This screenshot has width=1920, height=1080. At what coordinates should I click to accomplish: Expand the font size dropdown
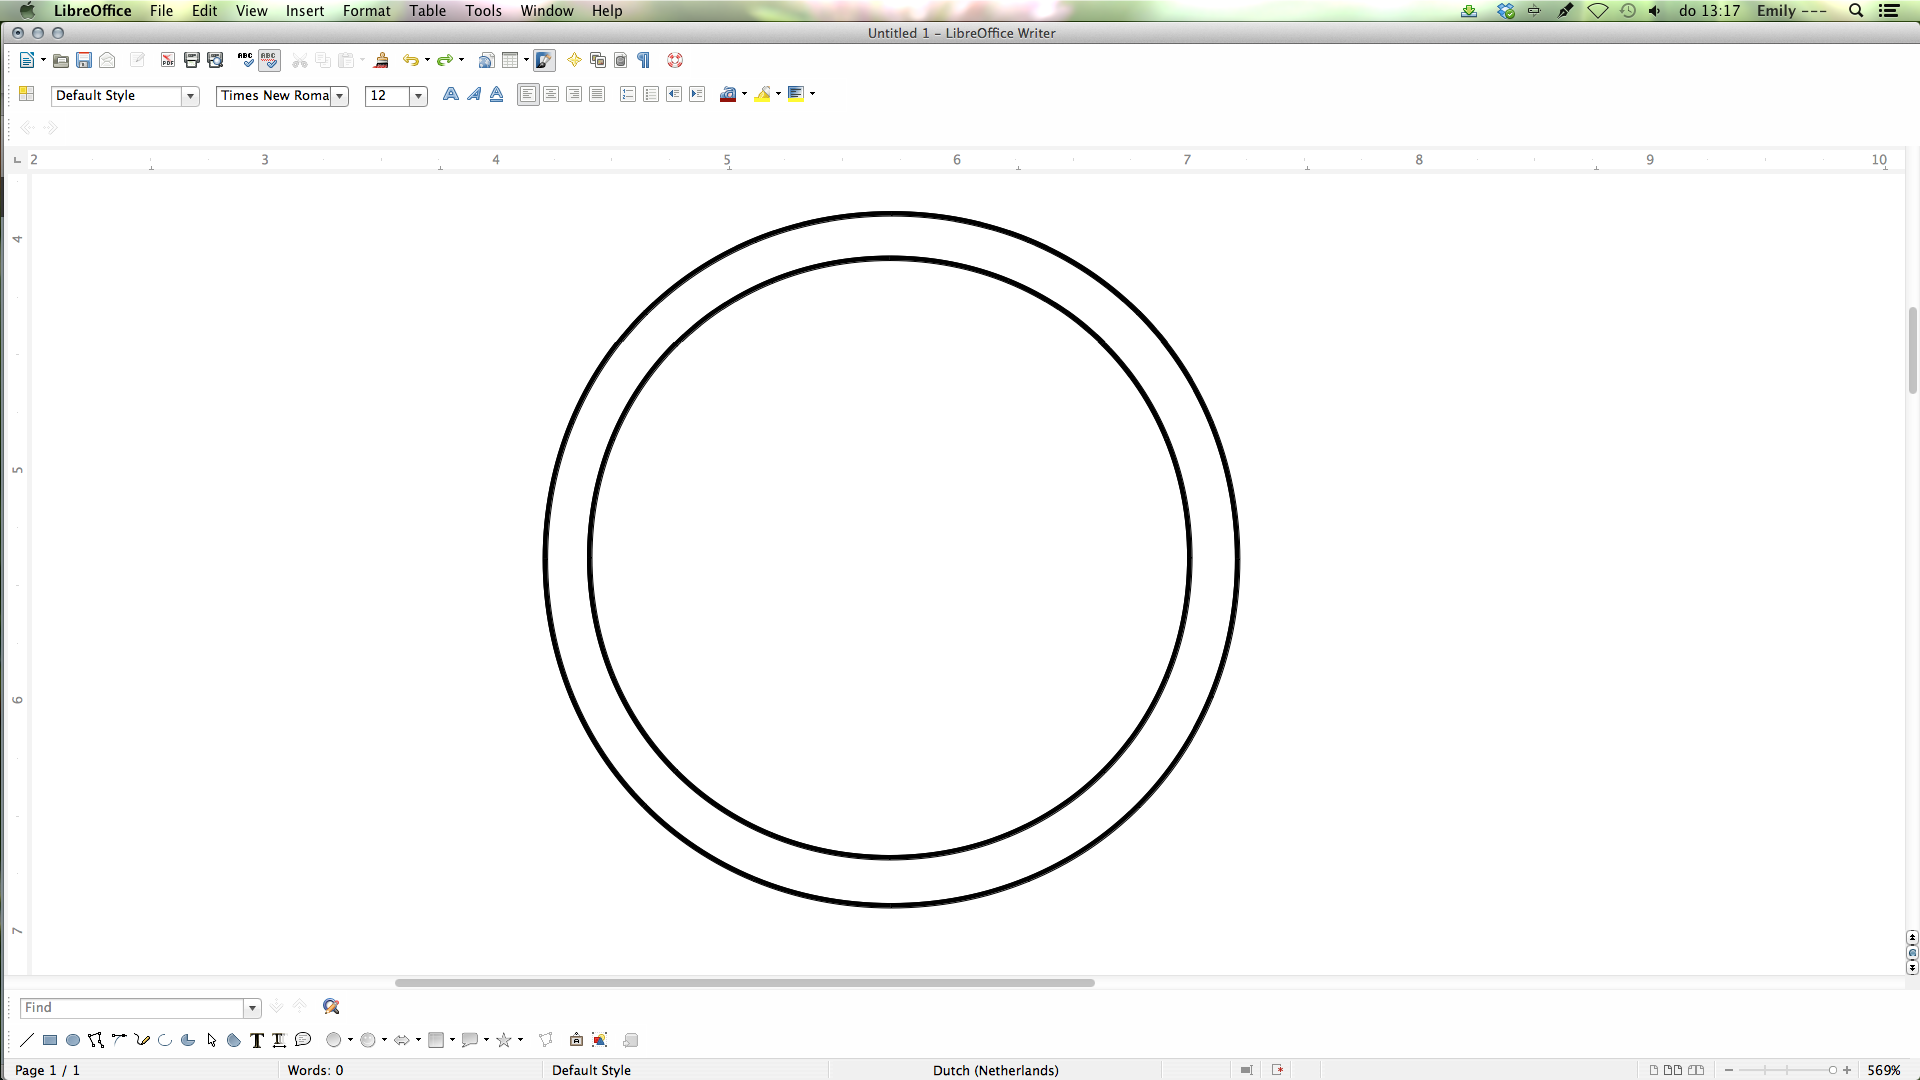pos(419,95)
